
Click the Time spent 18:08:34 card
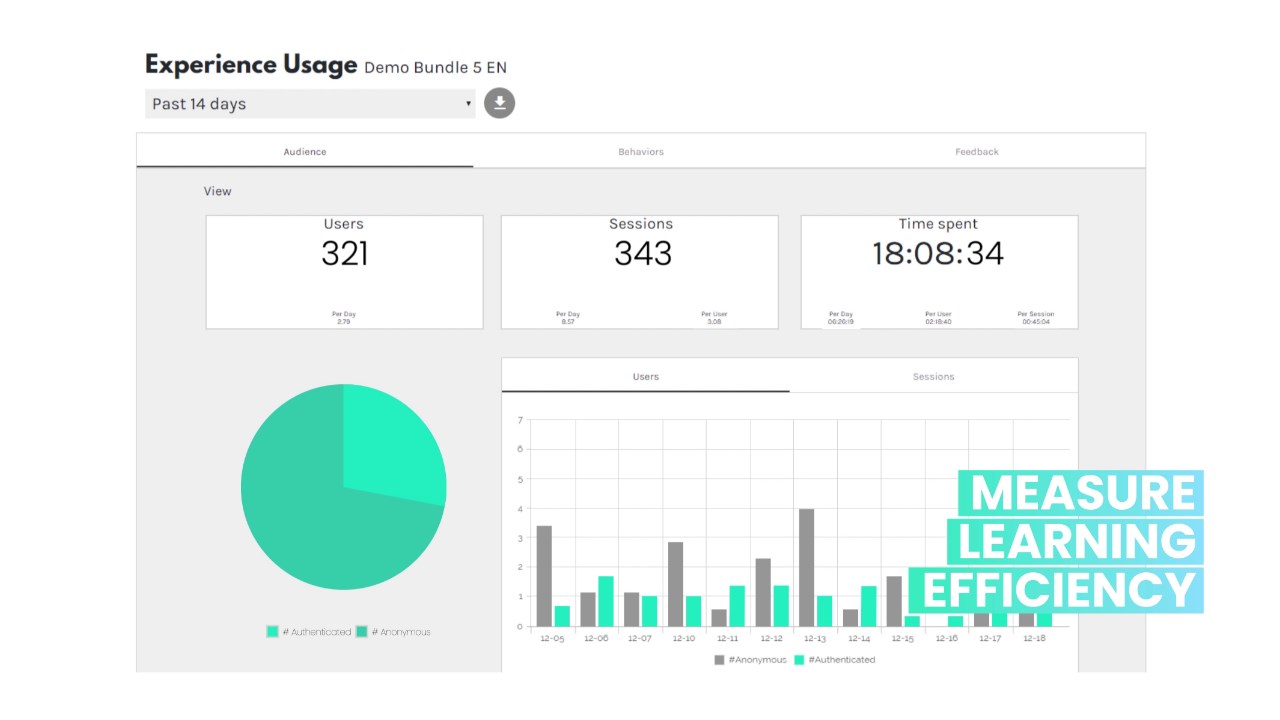coord(939,272)
